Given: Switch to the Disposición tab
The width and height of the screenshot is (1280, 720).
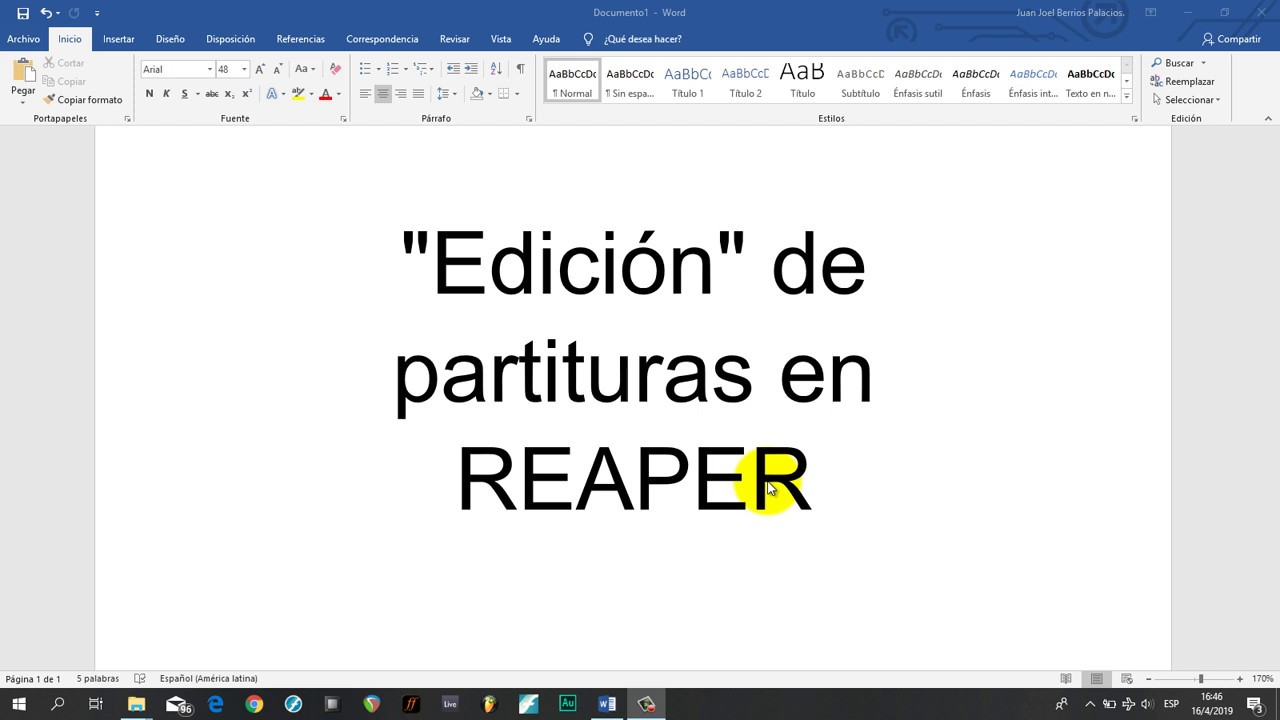Looking at the screenshot, I should pos(231,39).
